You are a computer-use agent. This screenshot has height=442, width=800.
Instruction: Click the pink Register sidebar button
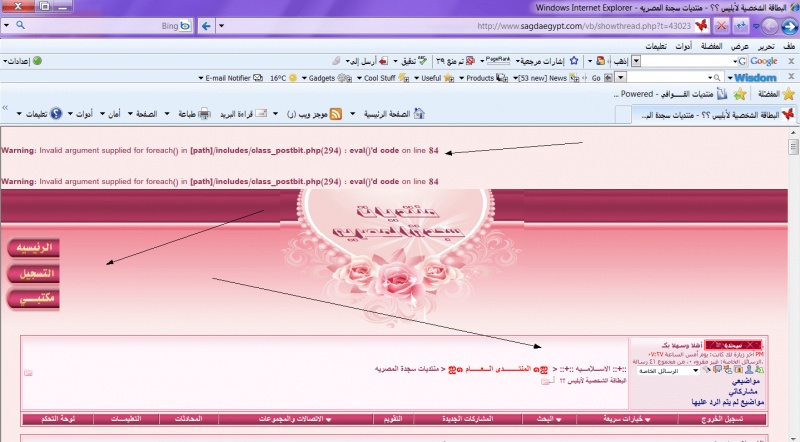(34, 272)
